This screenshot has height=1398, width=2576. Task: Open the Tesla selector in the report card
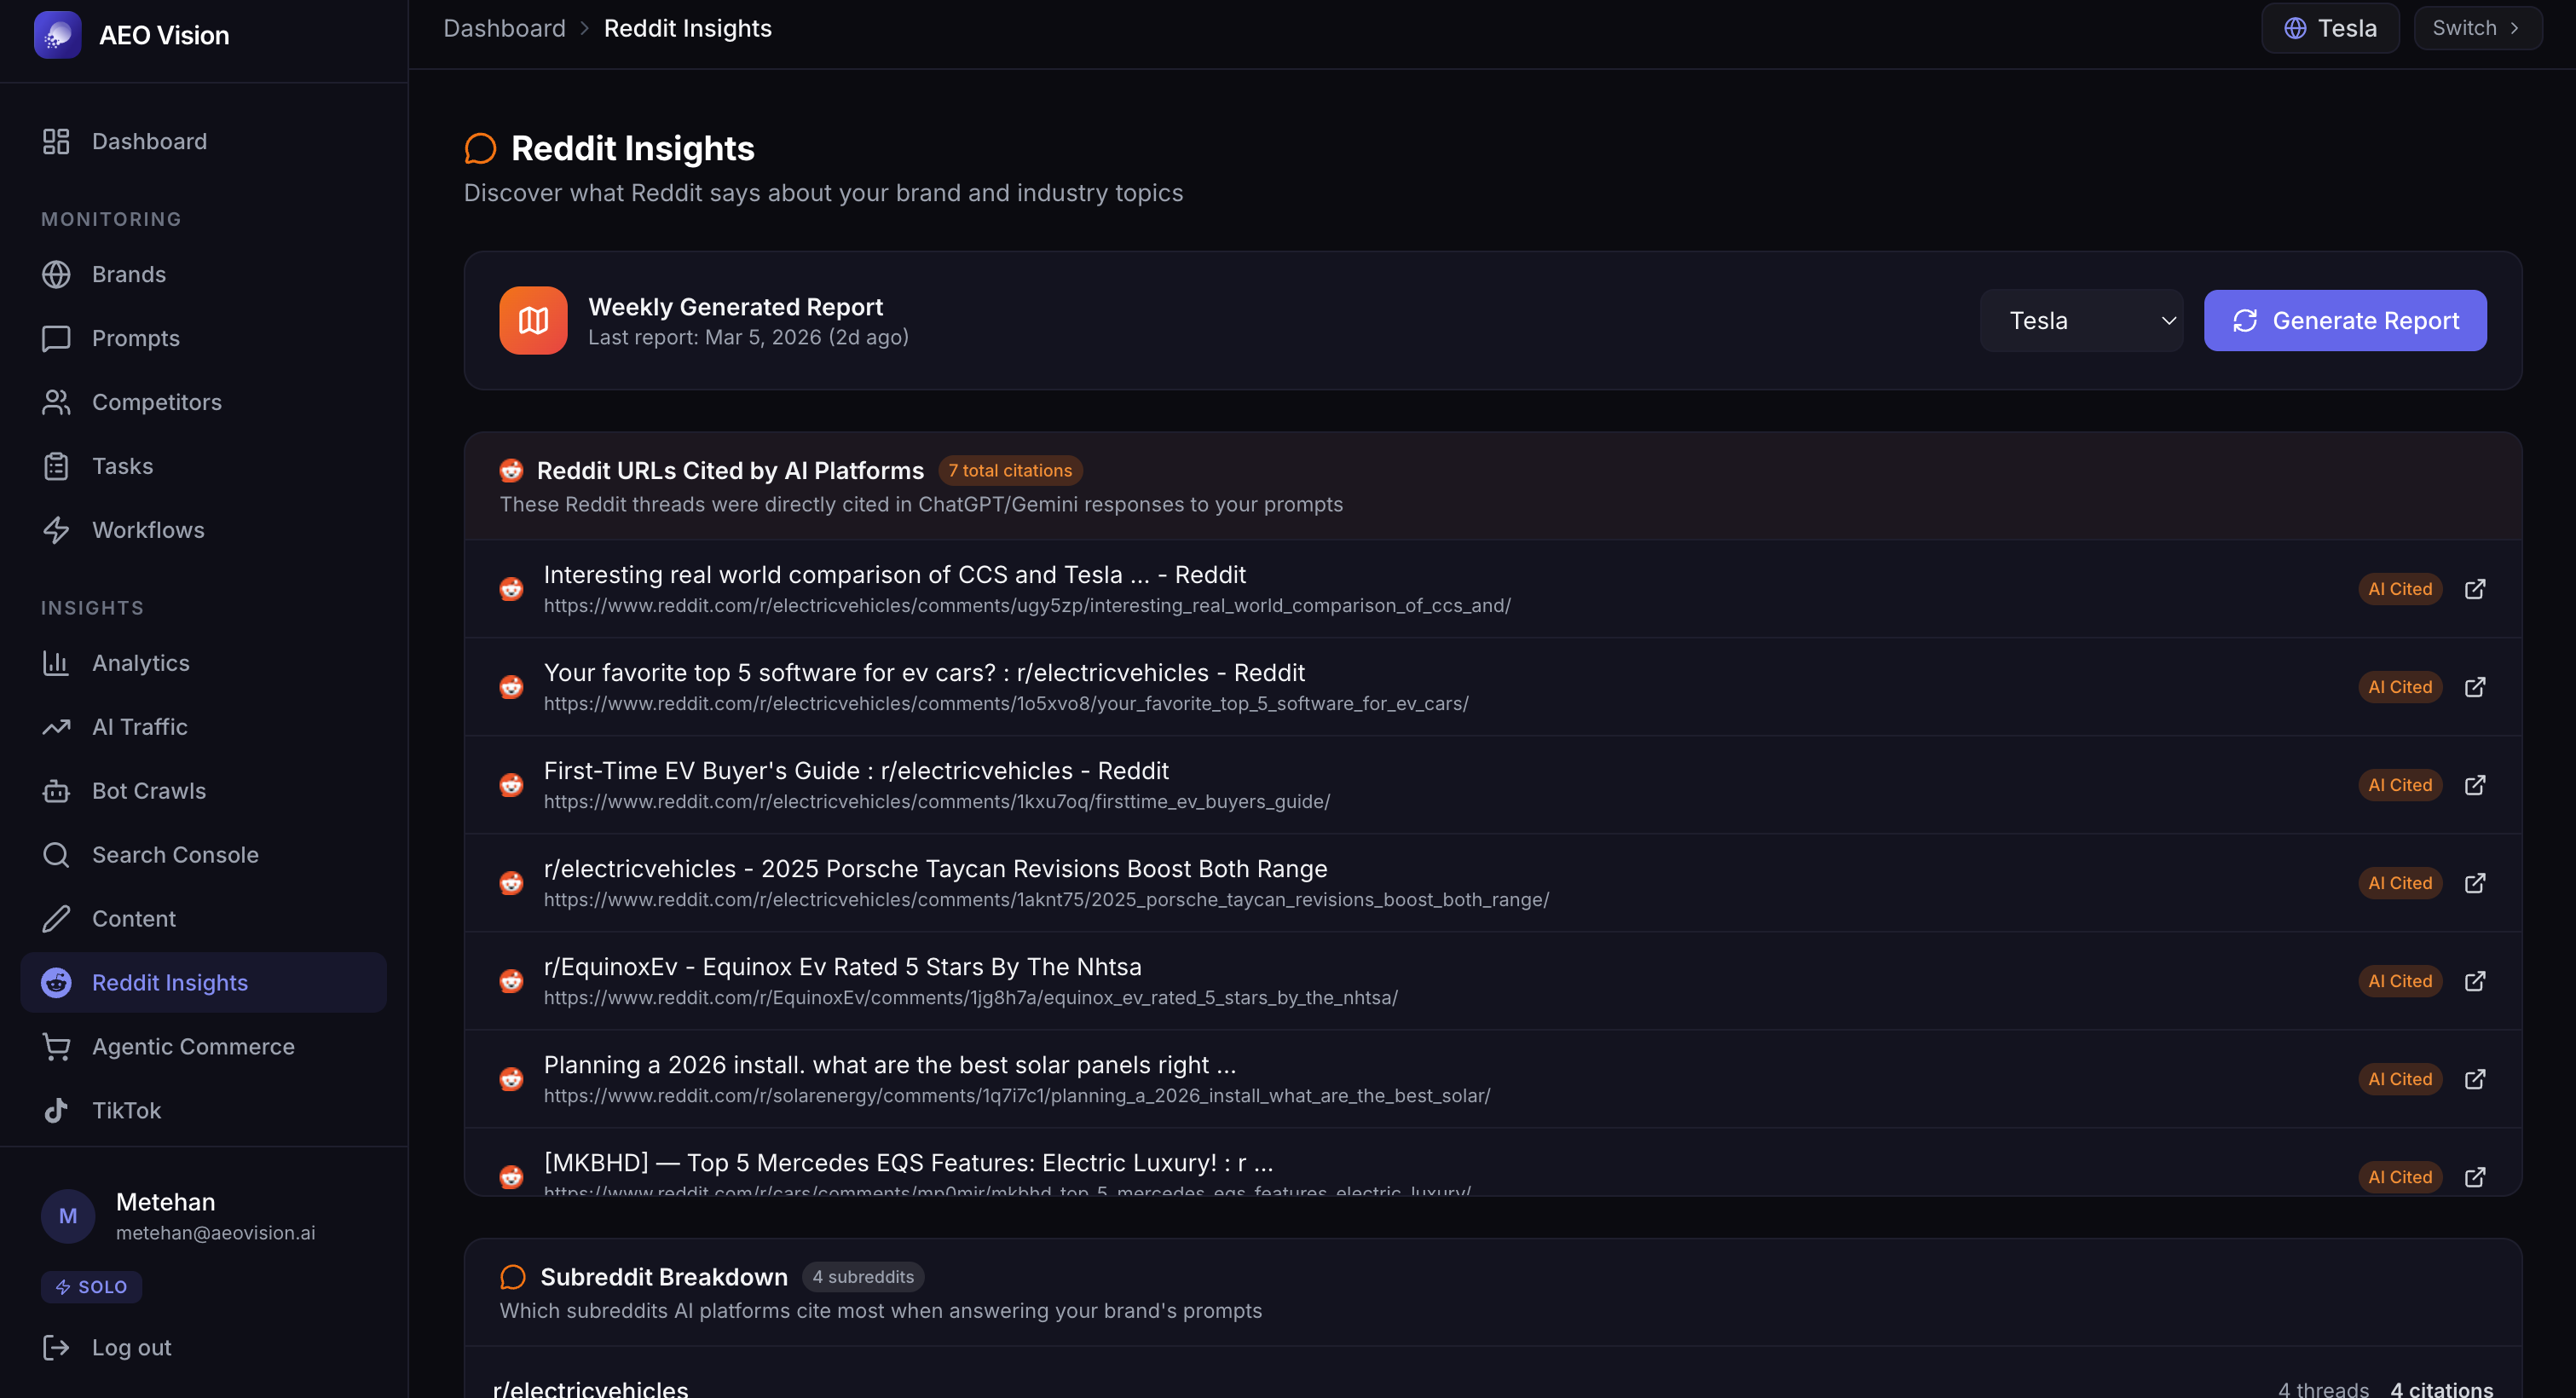[2082, 320]
